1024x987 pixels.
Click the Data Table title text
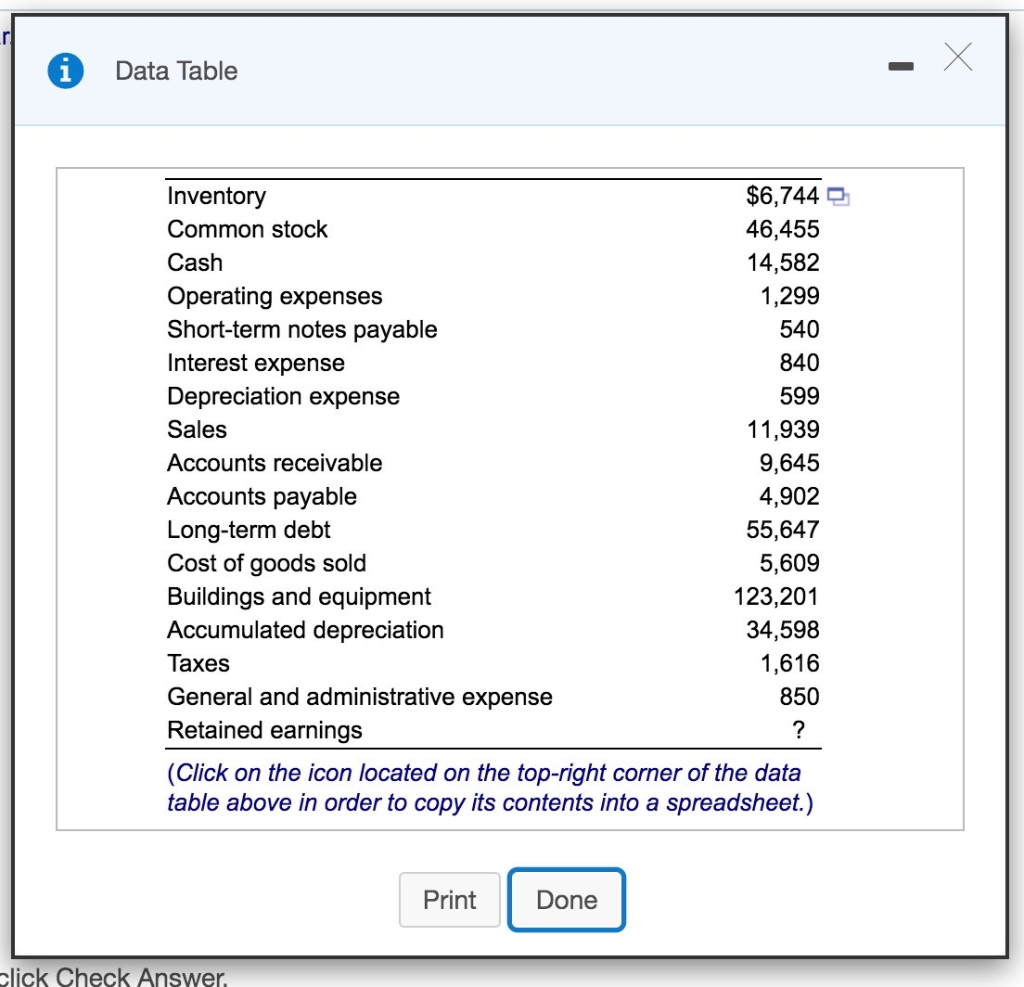coord(176,70)
